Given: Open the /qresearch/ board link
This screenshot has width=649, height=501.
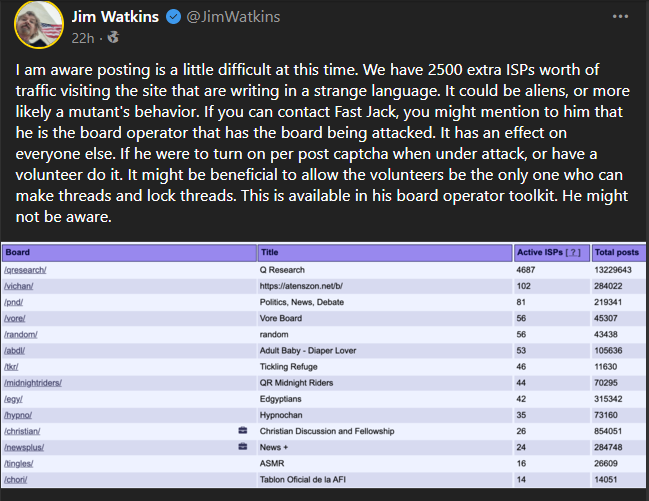Looking at the screenshot, I should (x=25, y=270).
